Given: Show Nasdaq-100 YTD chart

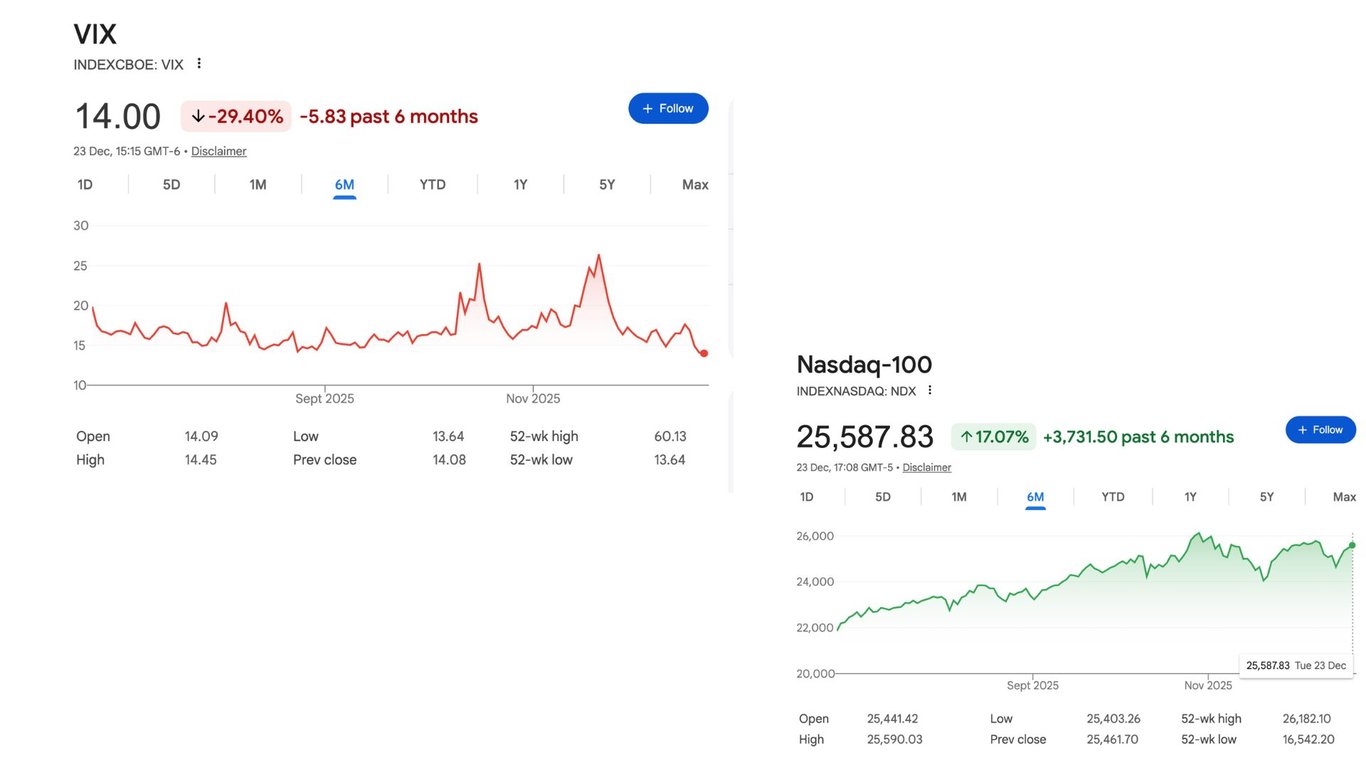Looking at the screenshot, I should pyautogui.click(x=1113, y=497).
